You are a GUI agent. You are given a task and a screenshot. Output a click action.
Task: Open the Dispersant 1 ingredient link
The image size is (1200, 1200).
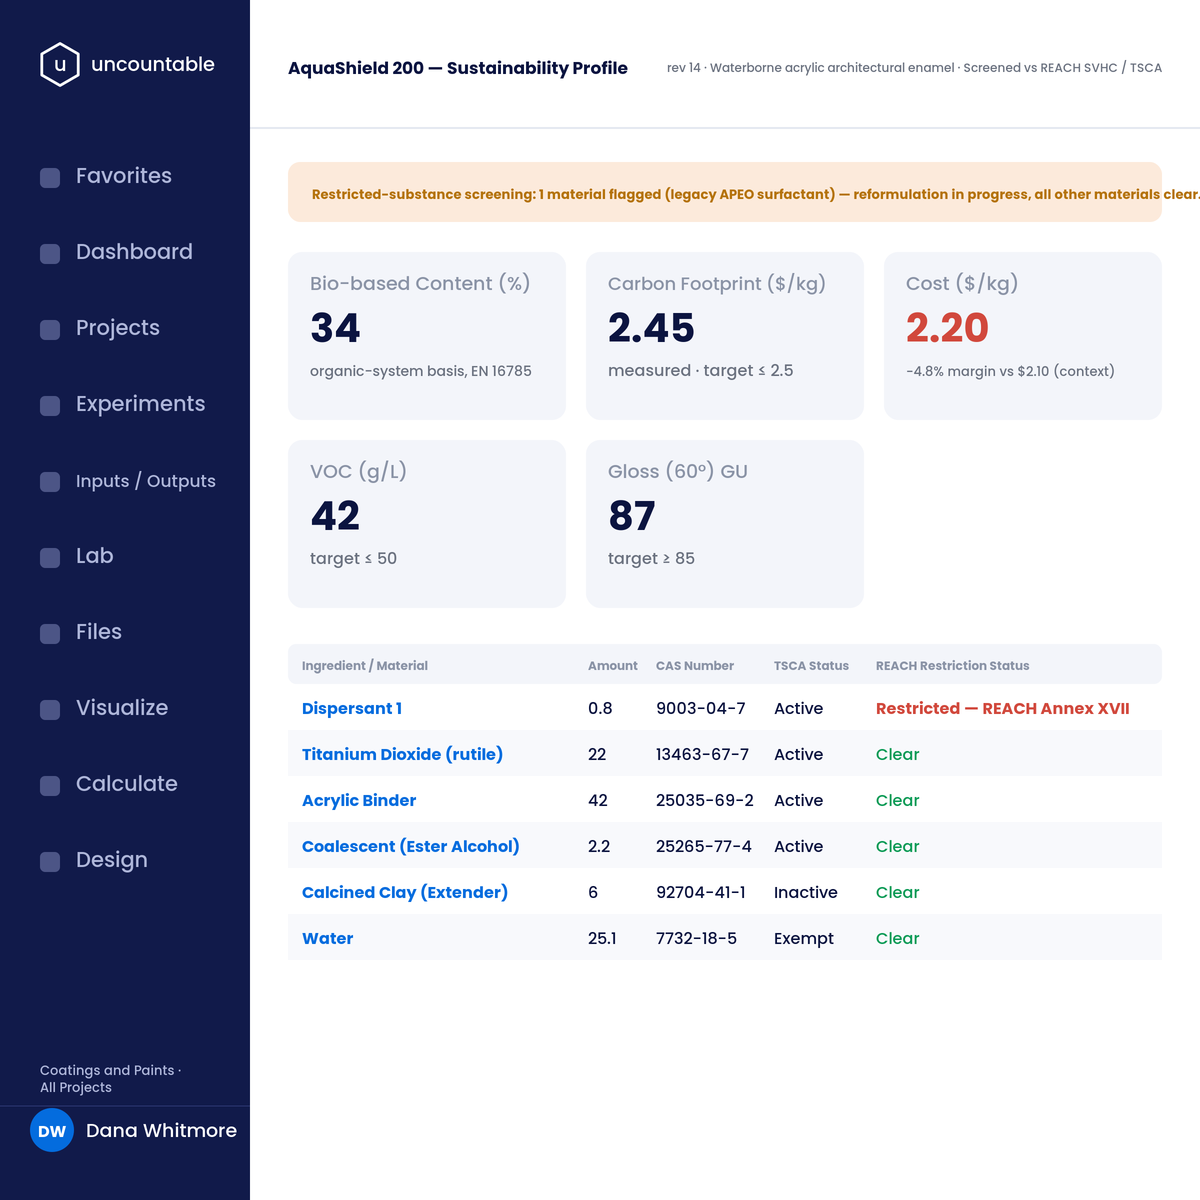352,708
